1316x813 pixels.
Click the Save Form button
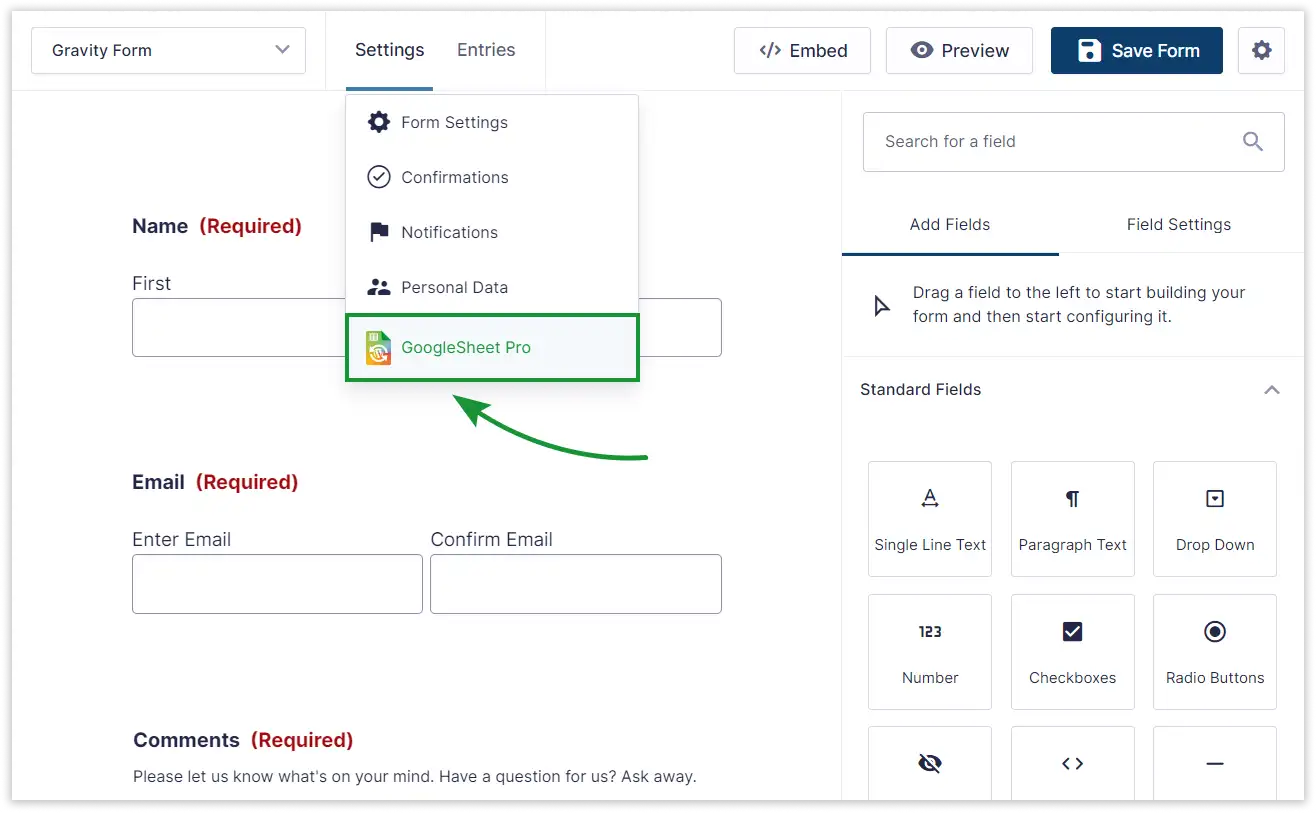tap(1136, 50)
